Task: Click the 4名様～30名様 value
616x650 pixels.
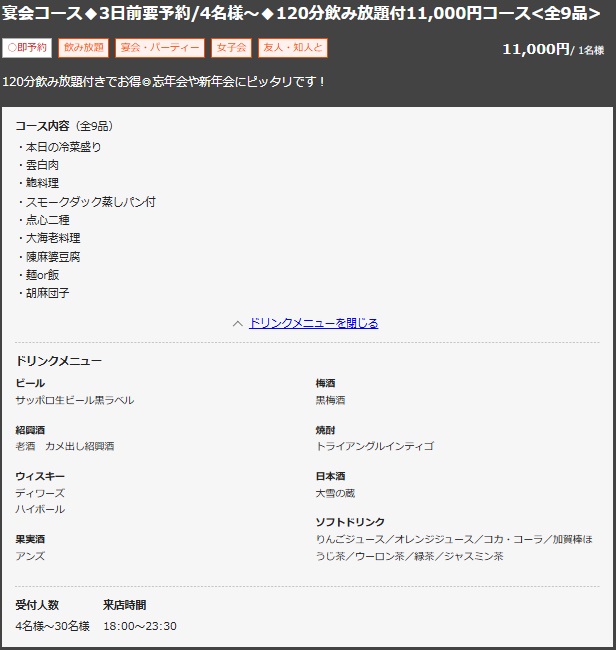Action: 53,626
